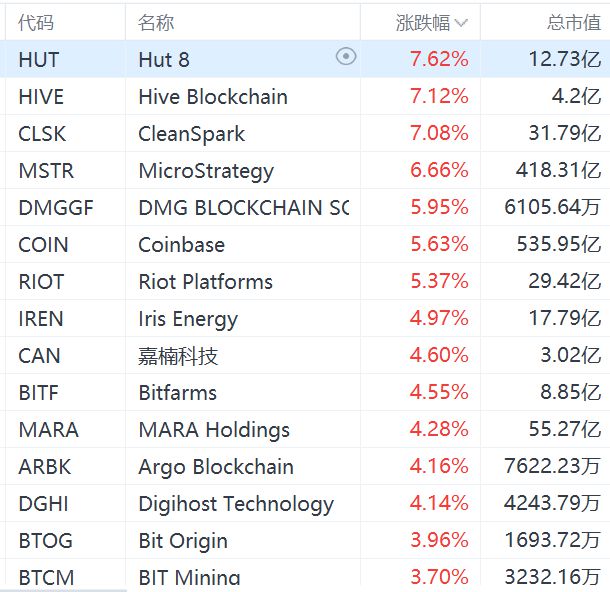The width and height of the screenshot is (610, 592).
Task: Click Bitfarms 4.55% change value
Action: pos(439,392)
